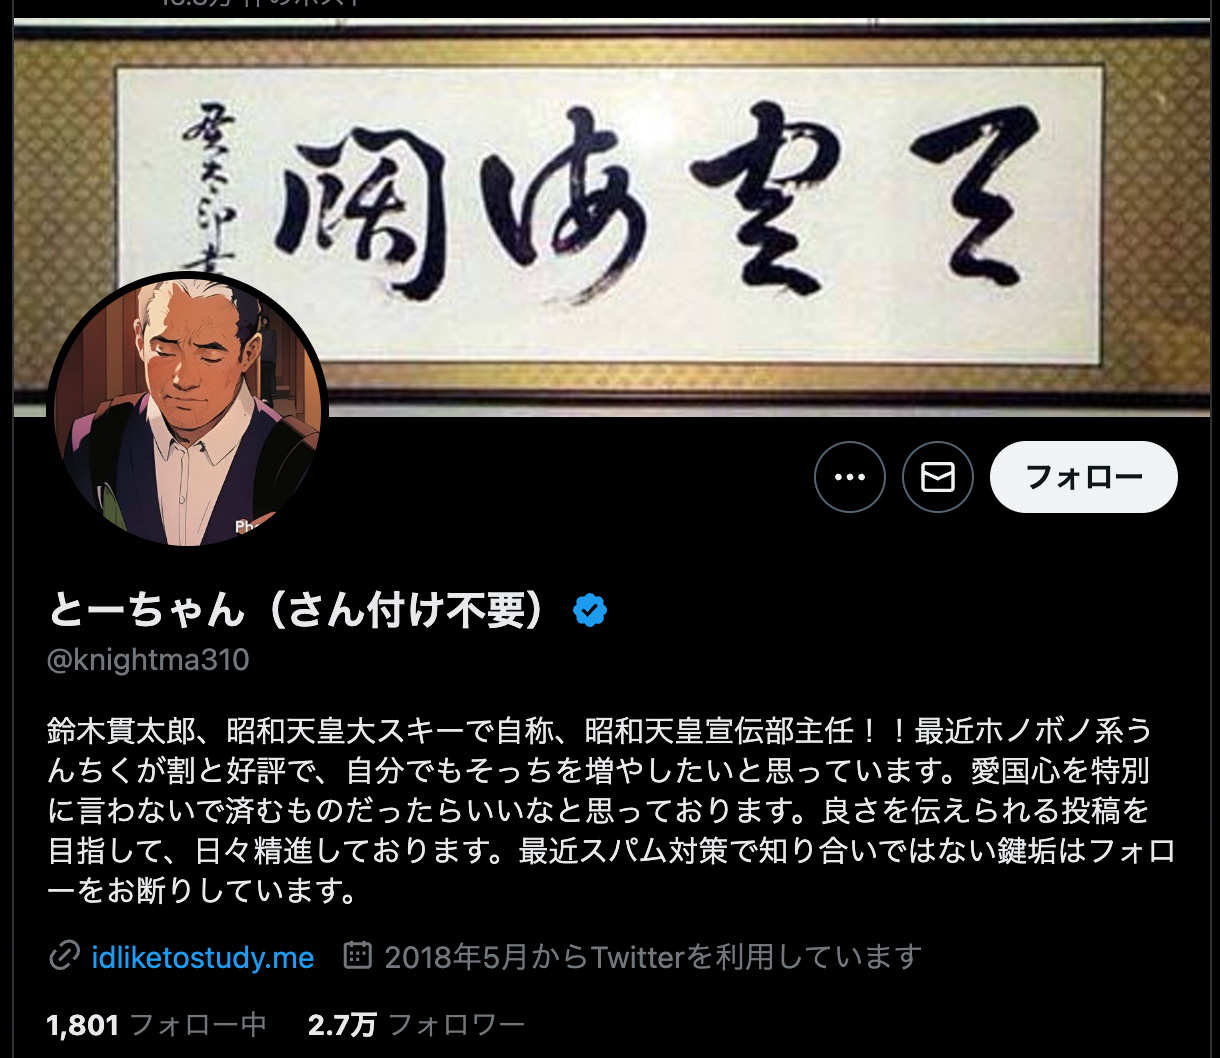Click the display name とーちゃん（さん付け不要）
Image resolution: width=1220 pixels, height=1058 pixels.
(299, 610)
